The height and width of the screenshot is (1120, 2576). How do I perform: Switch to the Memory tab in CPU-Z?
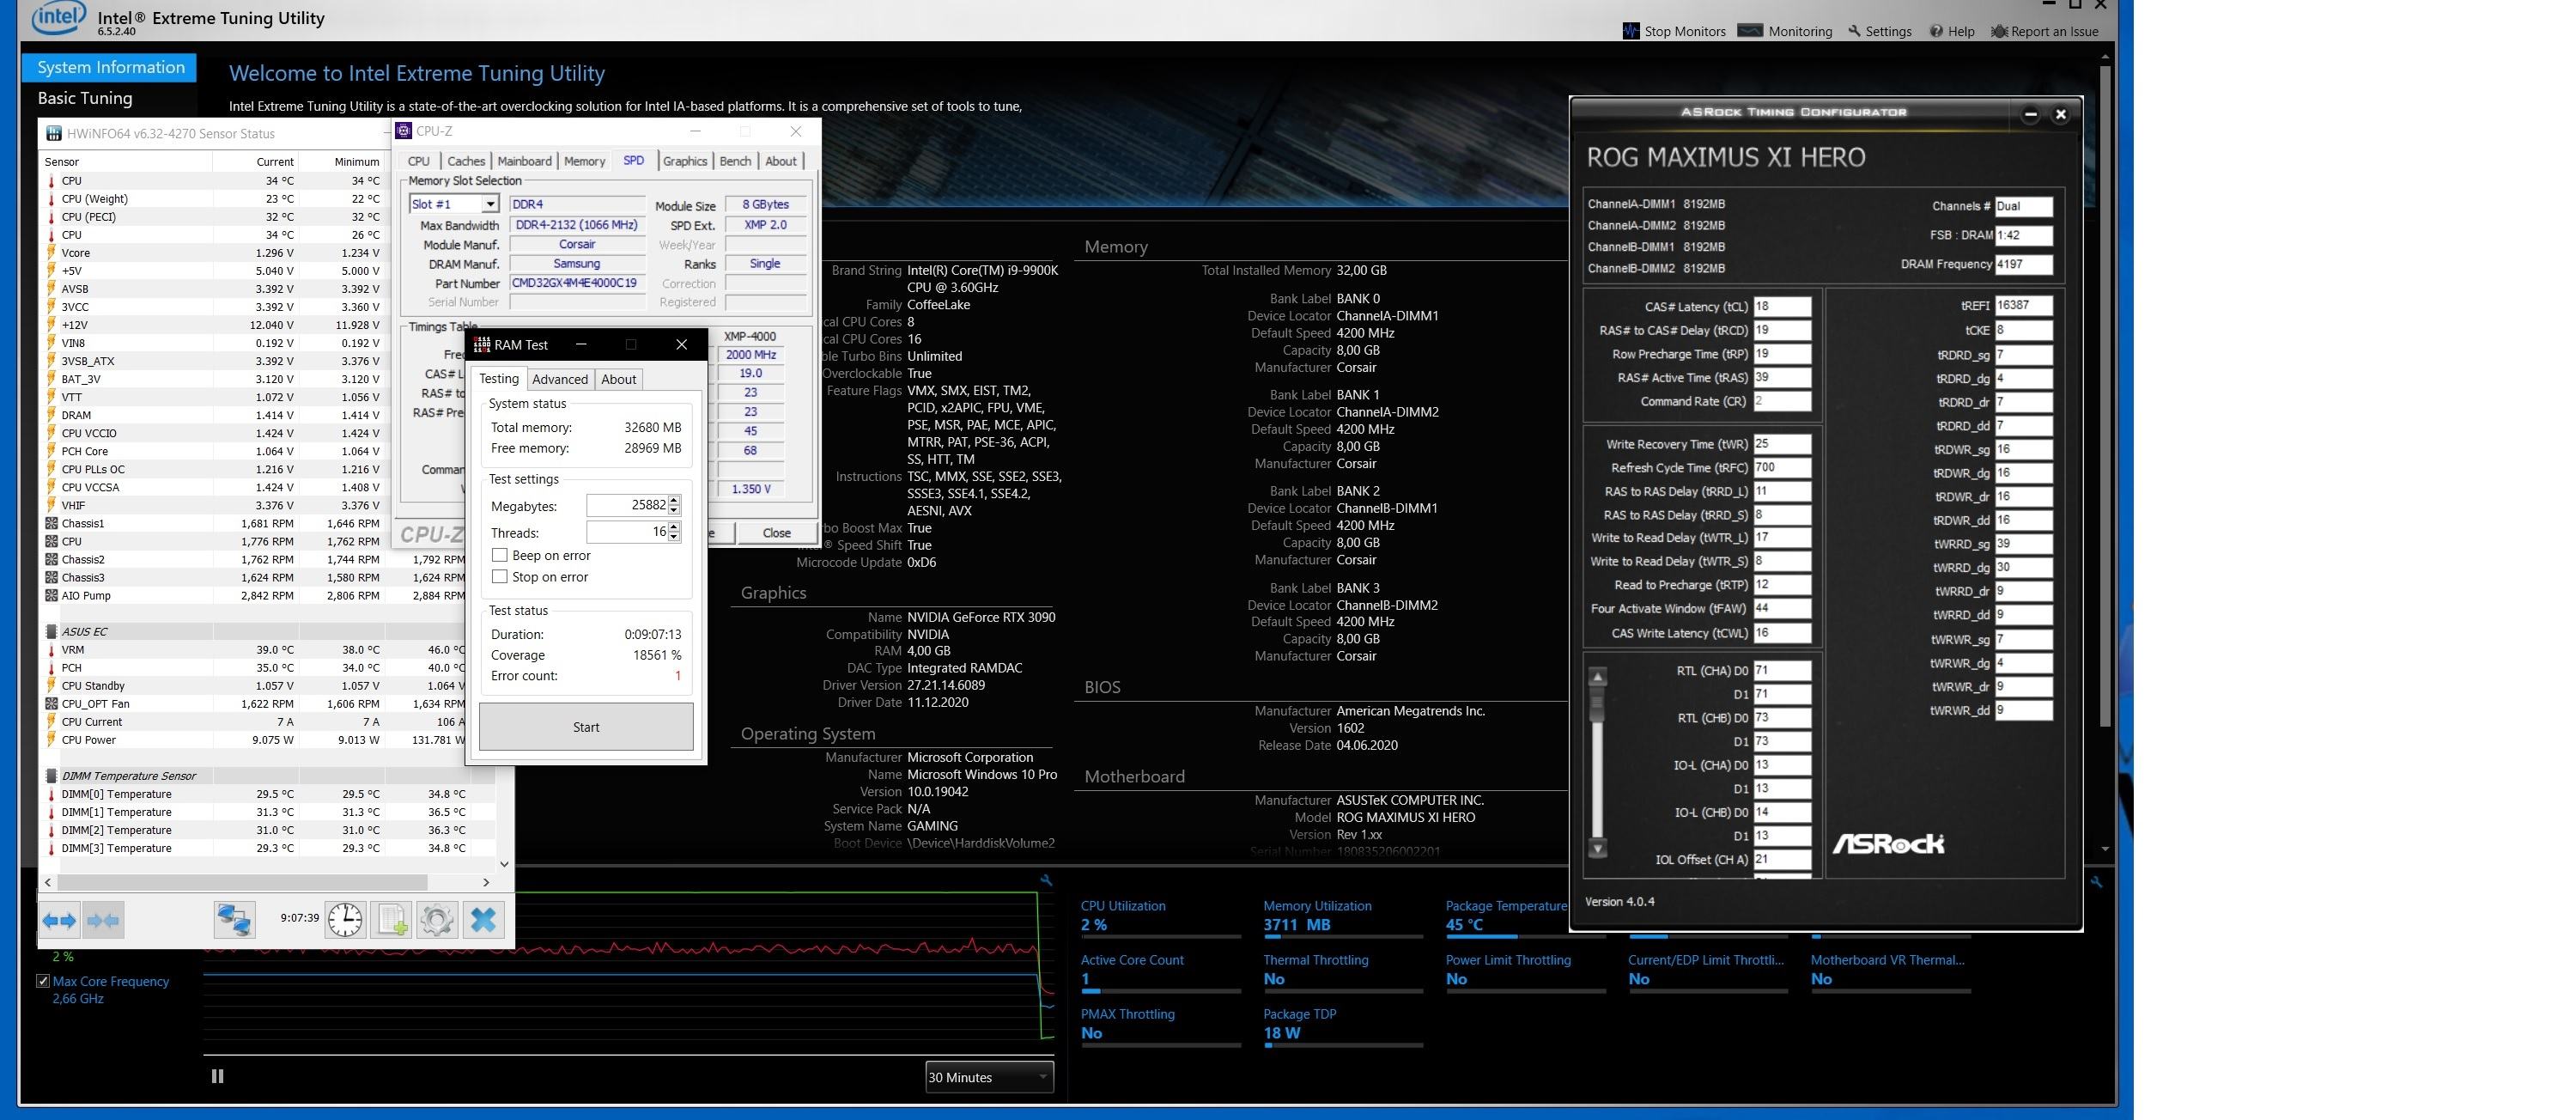click(x=584, y=161)
